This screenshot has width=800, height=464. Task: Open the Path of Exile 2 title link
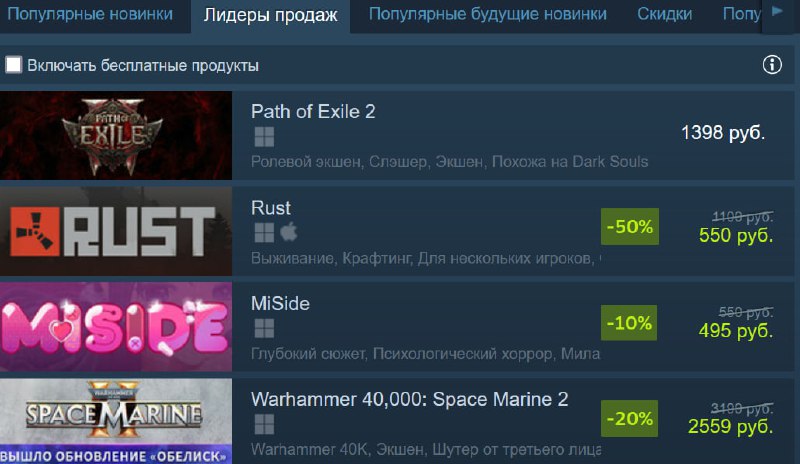pyautogui.click(x=313, y=111)
